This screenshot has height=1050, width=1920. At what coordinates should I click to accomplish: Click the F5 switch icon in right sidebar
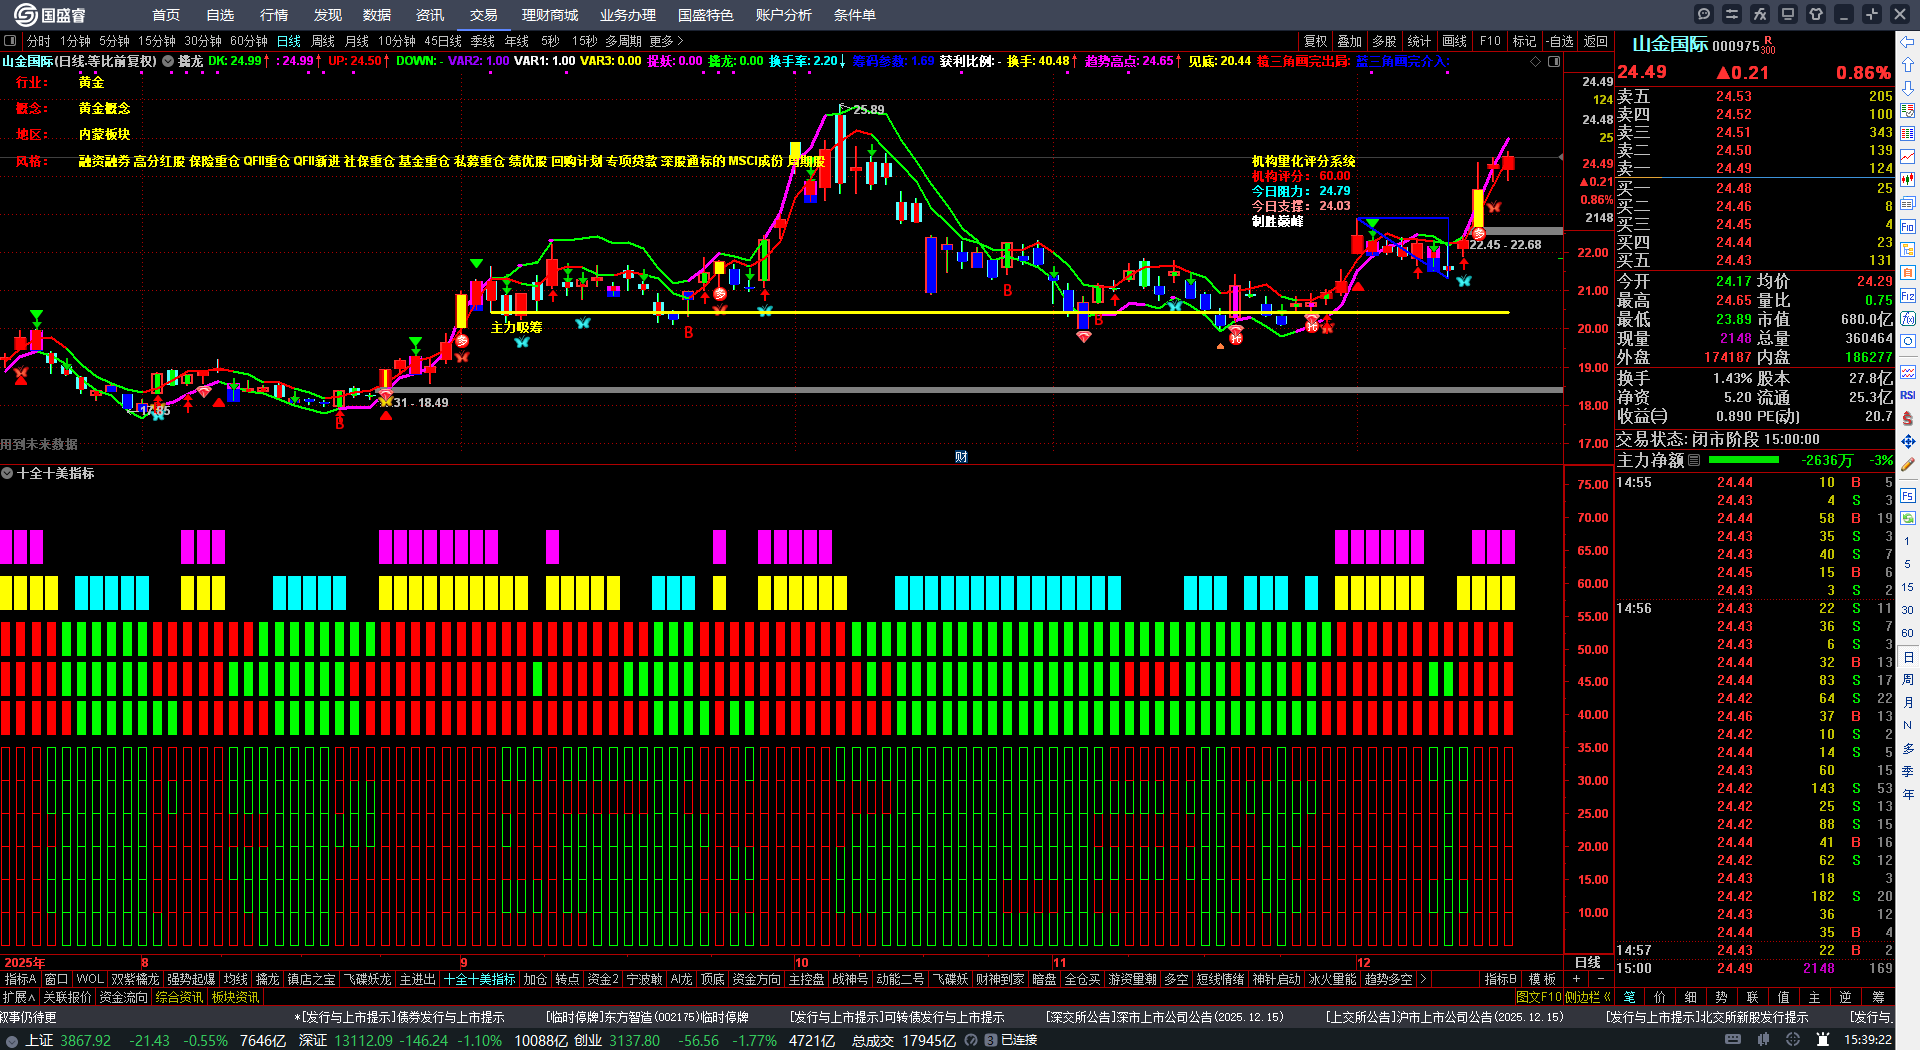(x=1908, y=495)
